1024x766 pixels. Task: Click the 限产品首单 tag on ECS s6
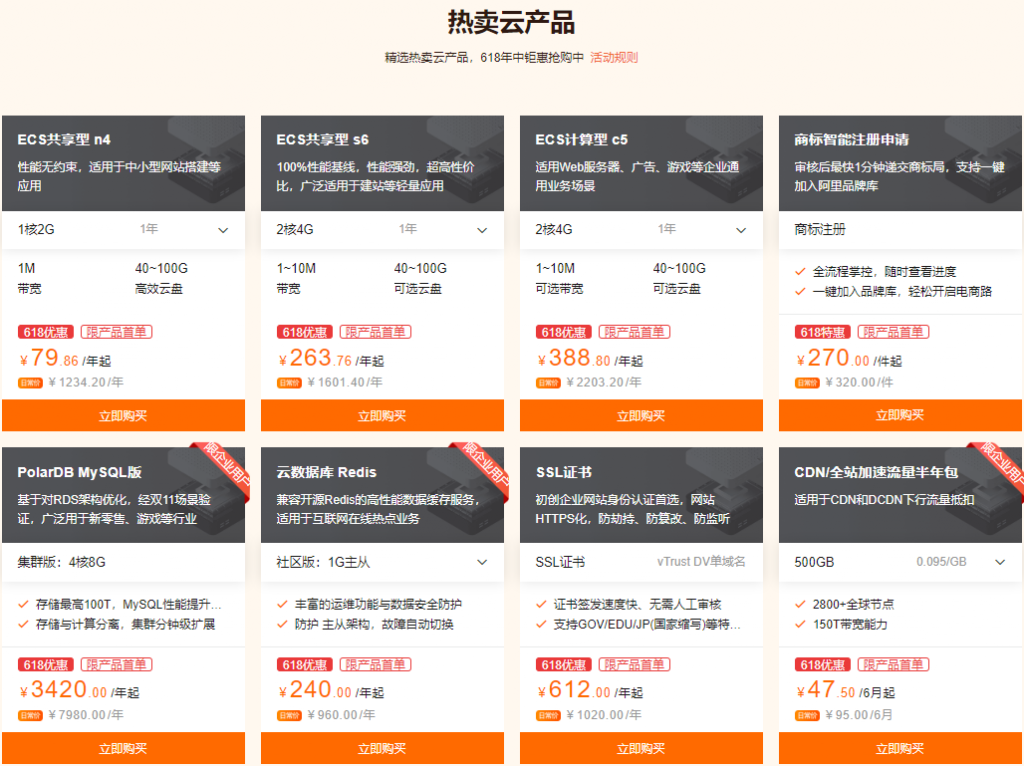[376, 332]
